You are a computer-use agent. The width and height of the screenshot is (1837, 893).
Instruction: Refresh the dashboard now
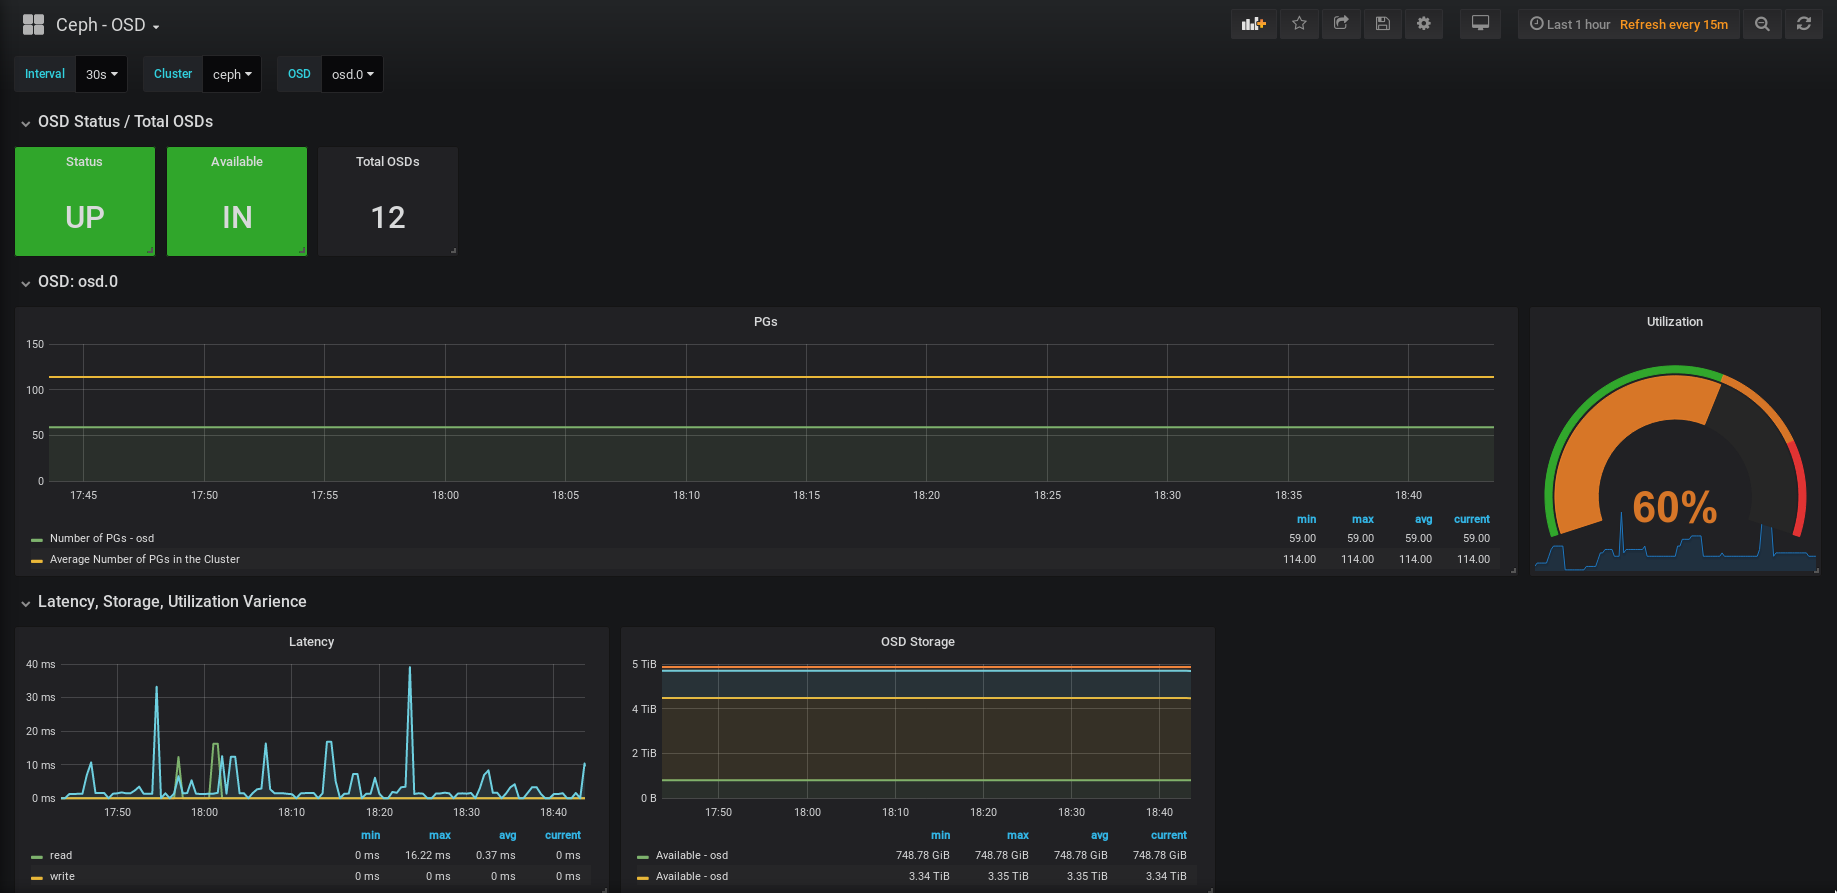click(x=1804, y=24)
